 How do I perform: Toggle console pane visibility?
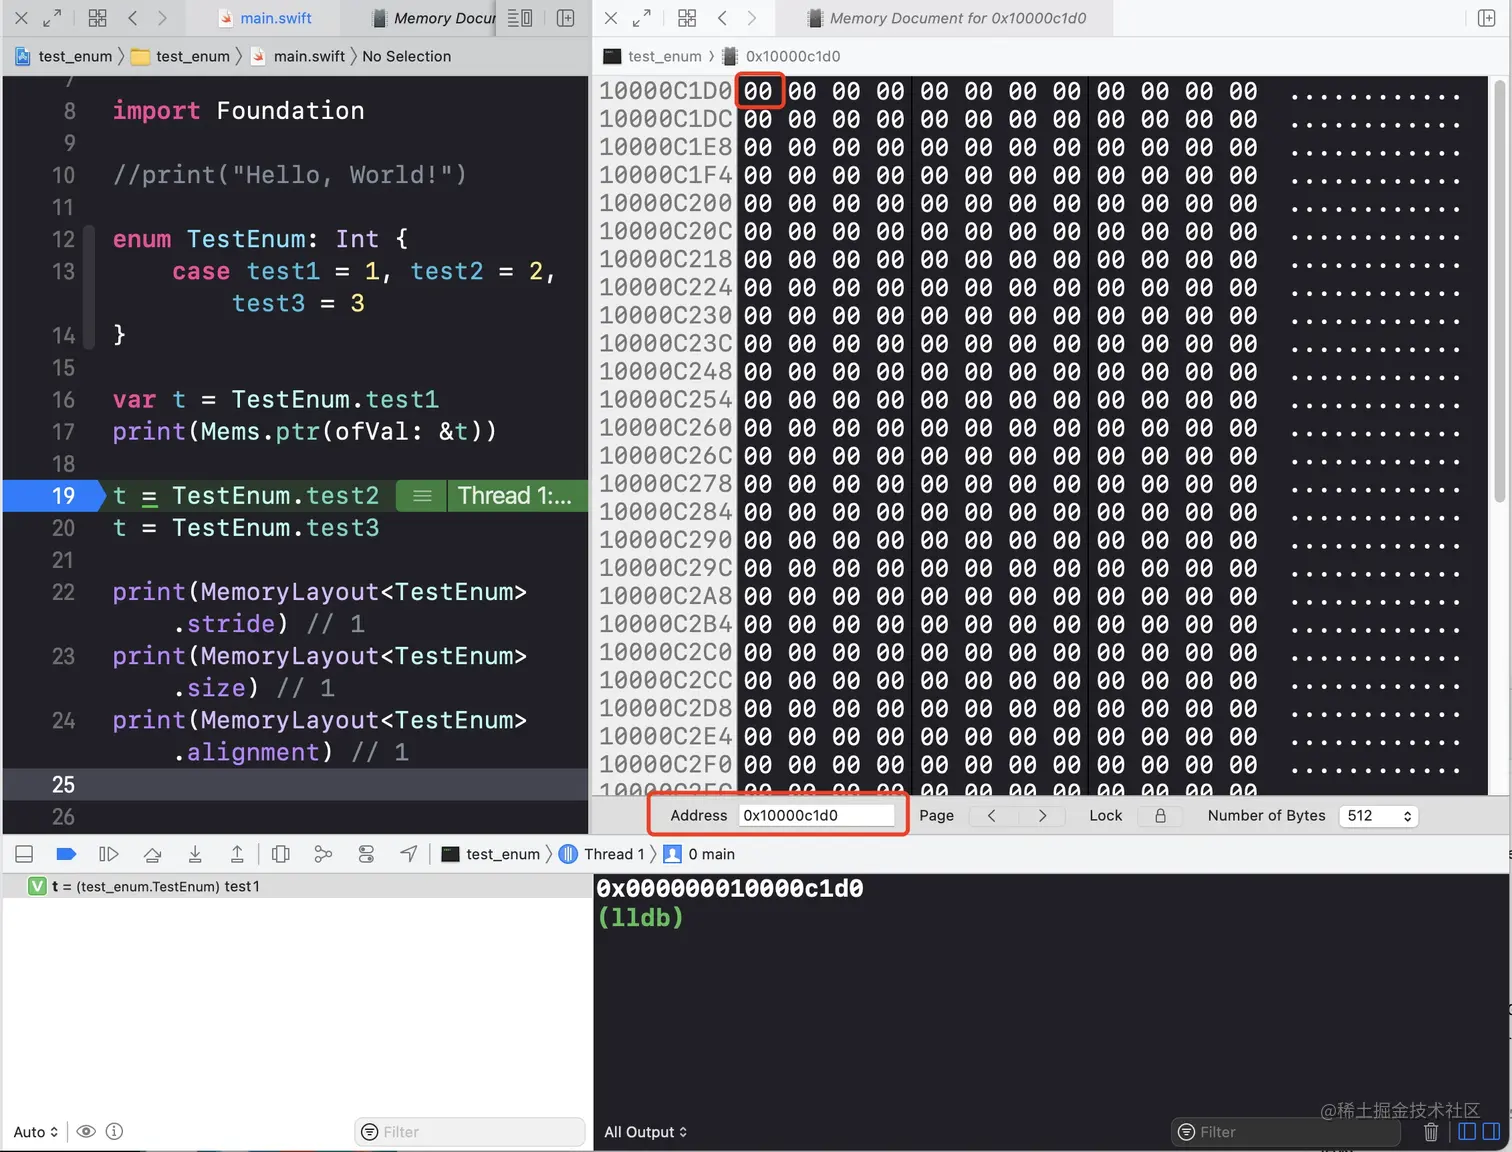tap(1491, 1132)
